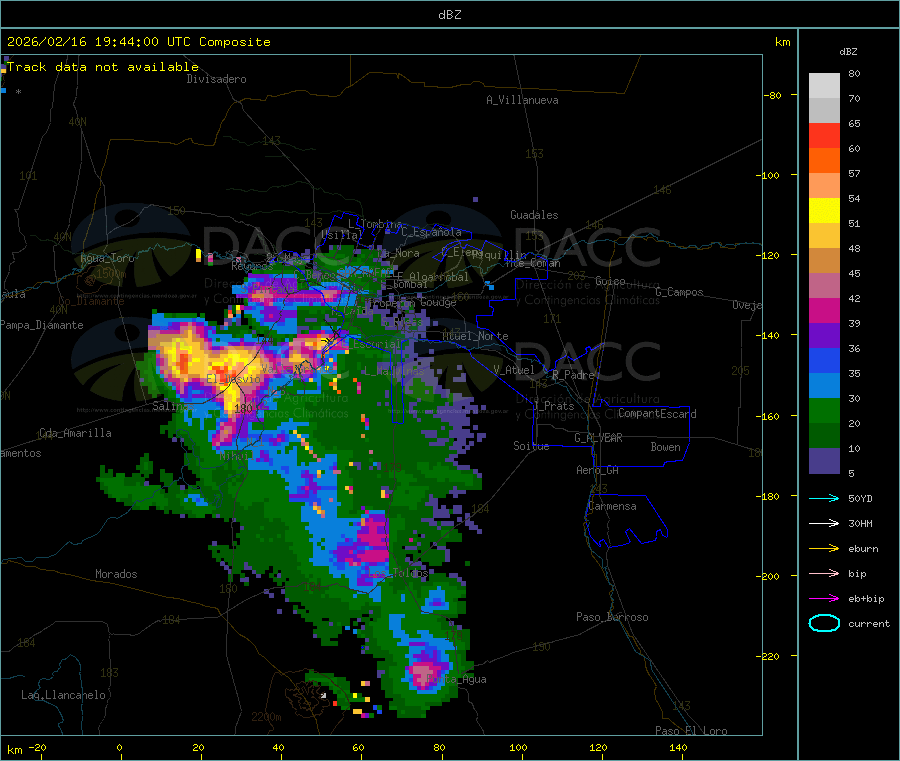This screenshot has width=900, height=761.
Task: Select the bright yellow swatch in the dBZ scale
Action: click(824, 211)
